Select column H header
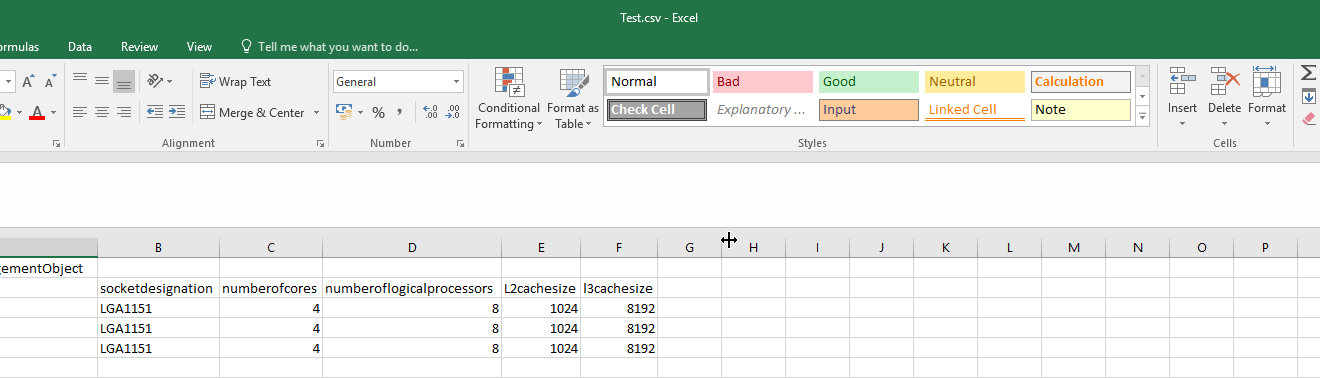The width and height of the screenshot is (1320, 378). [x=753, y=247]
